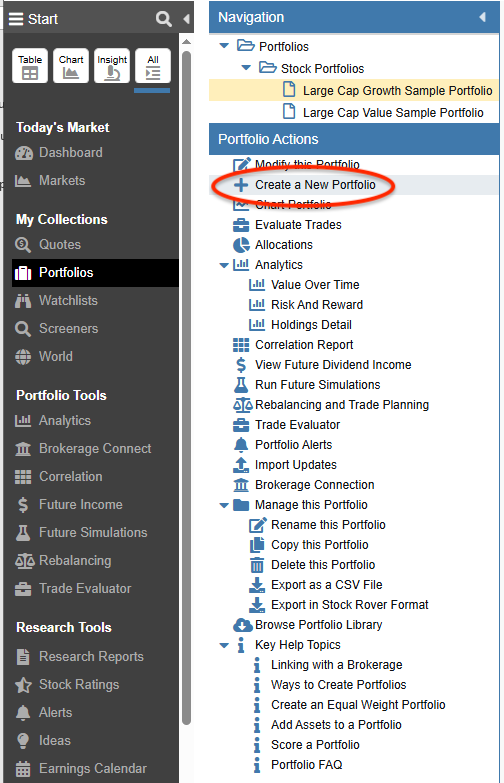Select the World globe icon
This screenshot has height=783, width=504.
click(23, 357)
